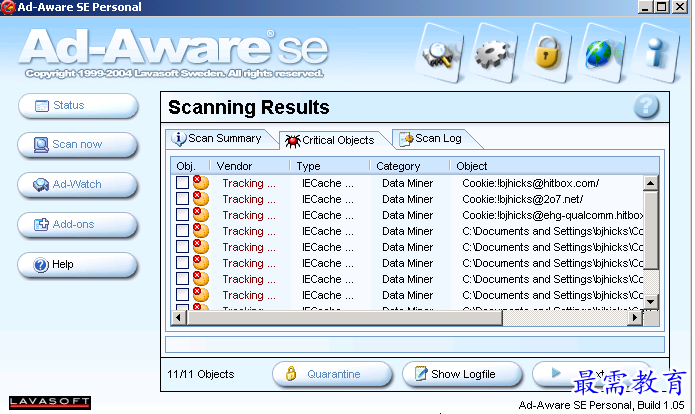Screen dimensions: 695x414
Task: Select the 'Cookie:!bjhicks@ehg-qualcomm.hitbox' entry
Action: [x=552, y=215]
